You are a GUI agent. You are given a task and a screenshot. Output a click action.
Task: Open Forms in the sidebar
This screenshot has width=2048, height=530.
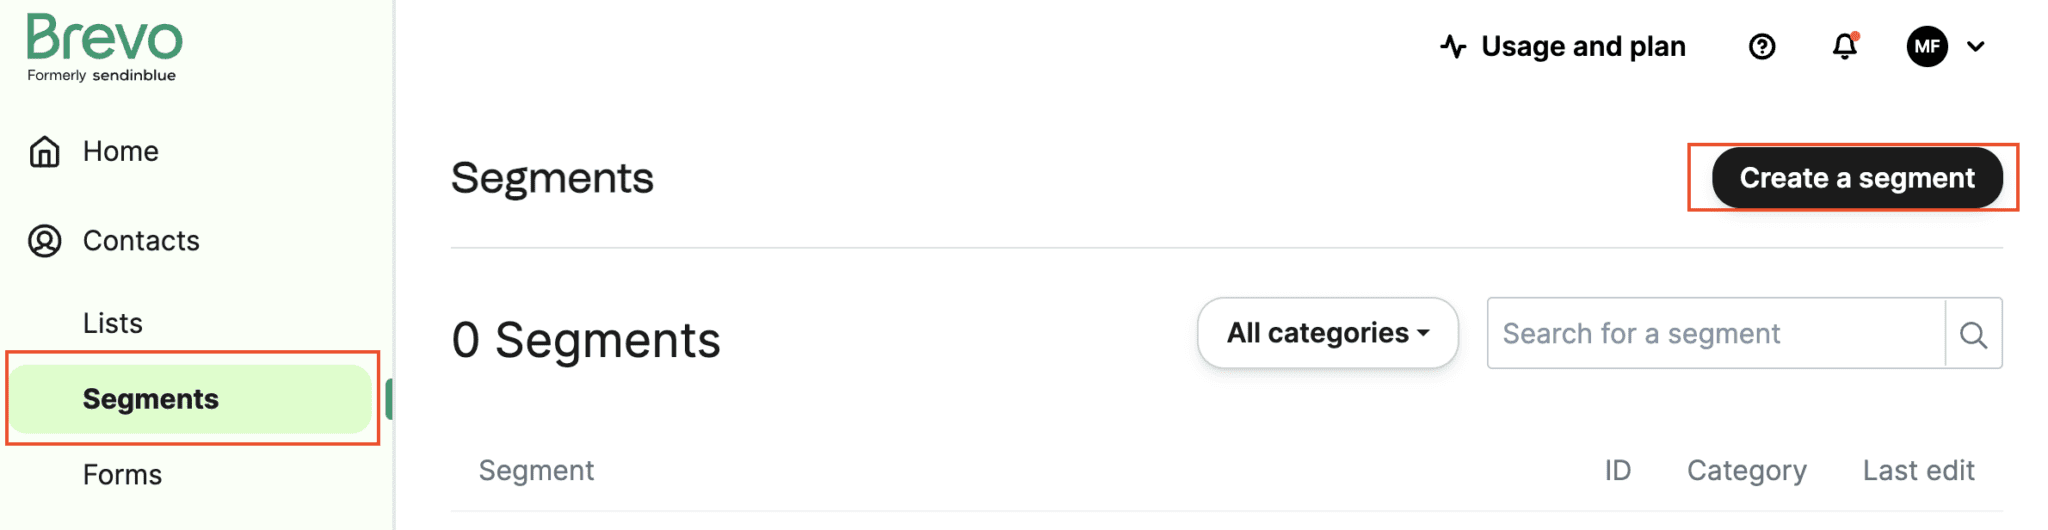122,475
